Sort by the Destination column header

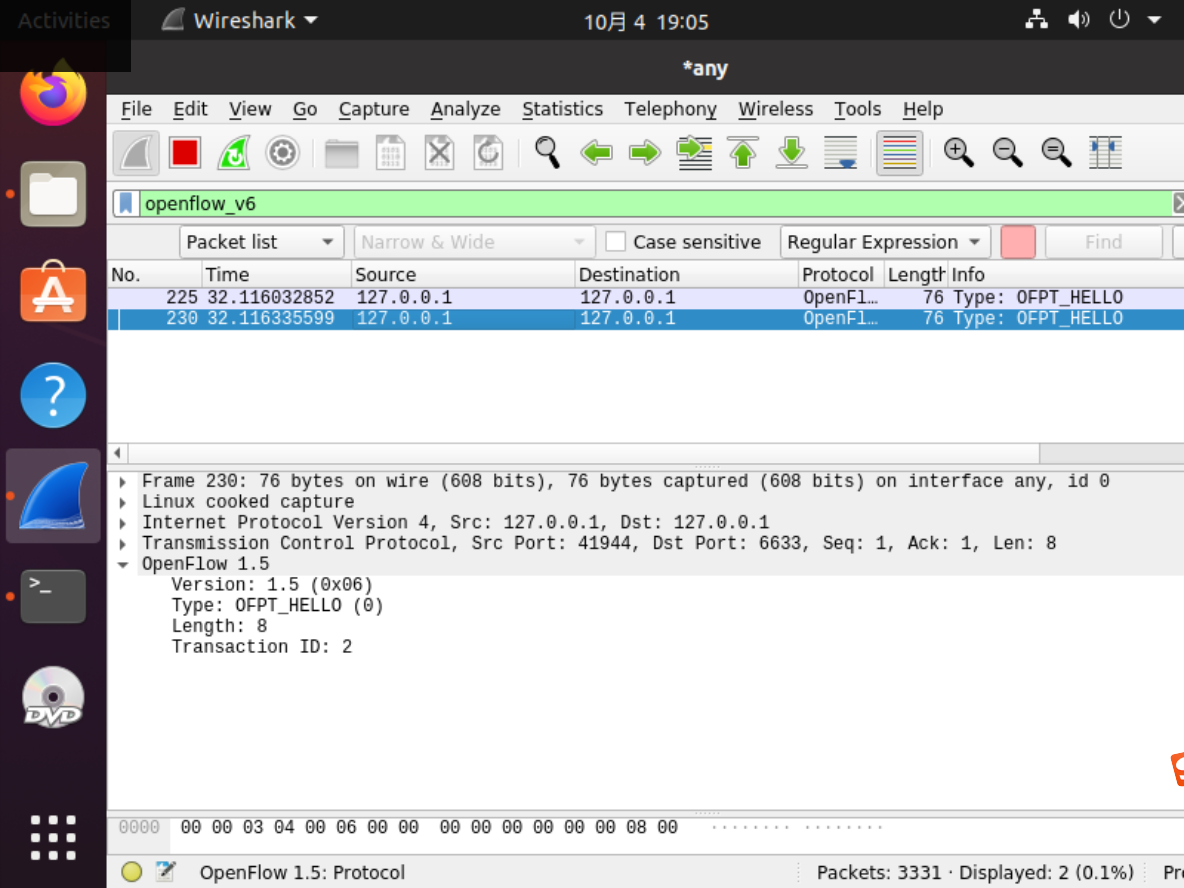(686, 274)
